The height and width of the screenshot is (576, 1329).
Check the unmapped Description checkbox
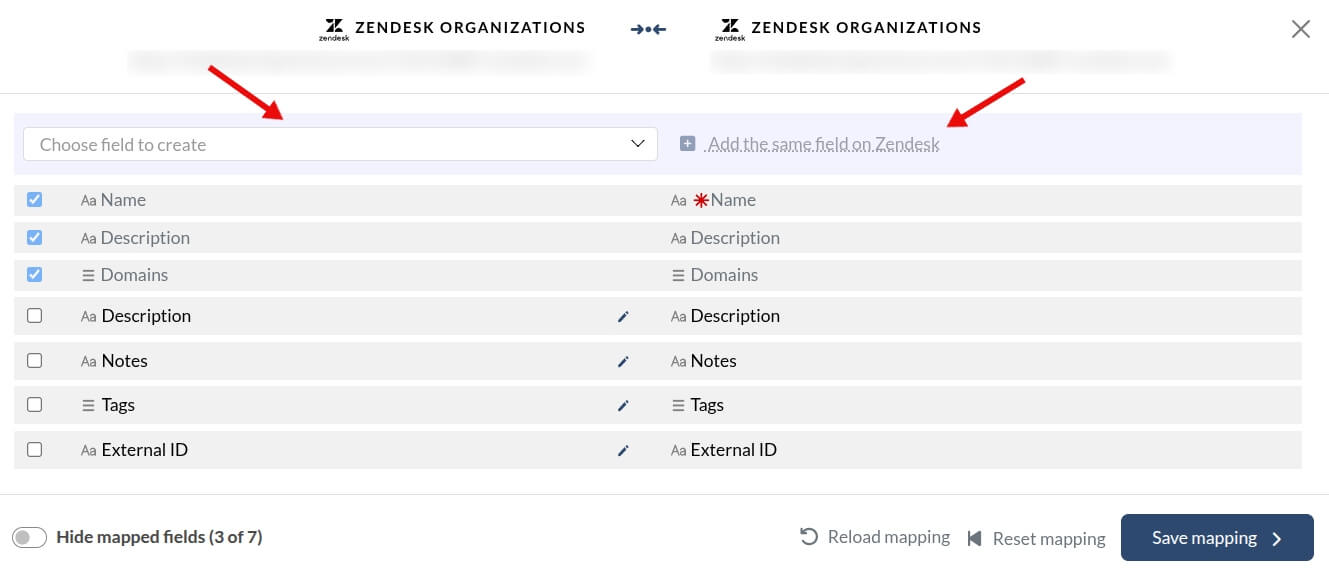click(x=34, y=316)
